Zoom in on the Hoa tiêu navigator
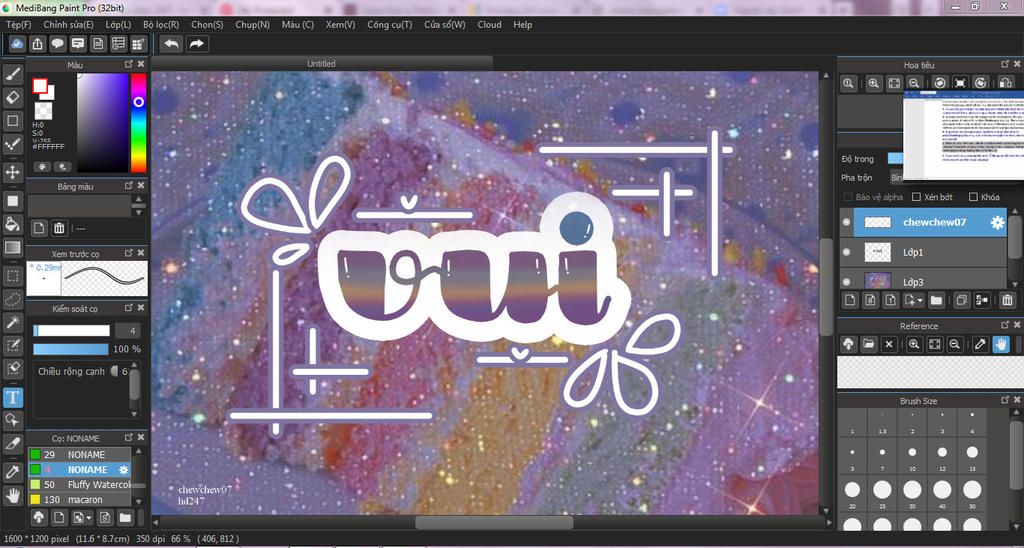Screen dimensions: 1024x548 [874, 83]
